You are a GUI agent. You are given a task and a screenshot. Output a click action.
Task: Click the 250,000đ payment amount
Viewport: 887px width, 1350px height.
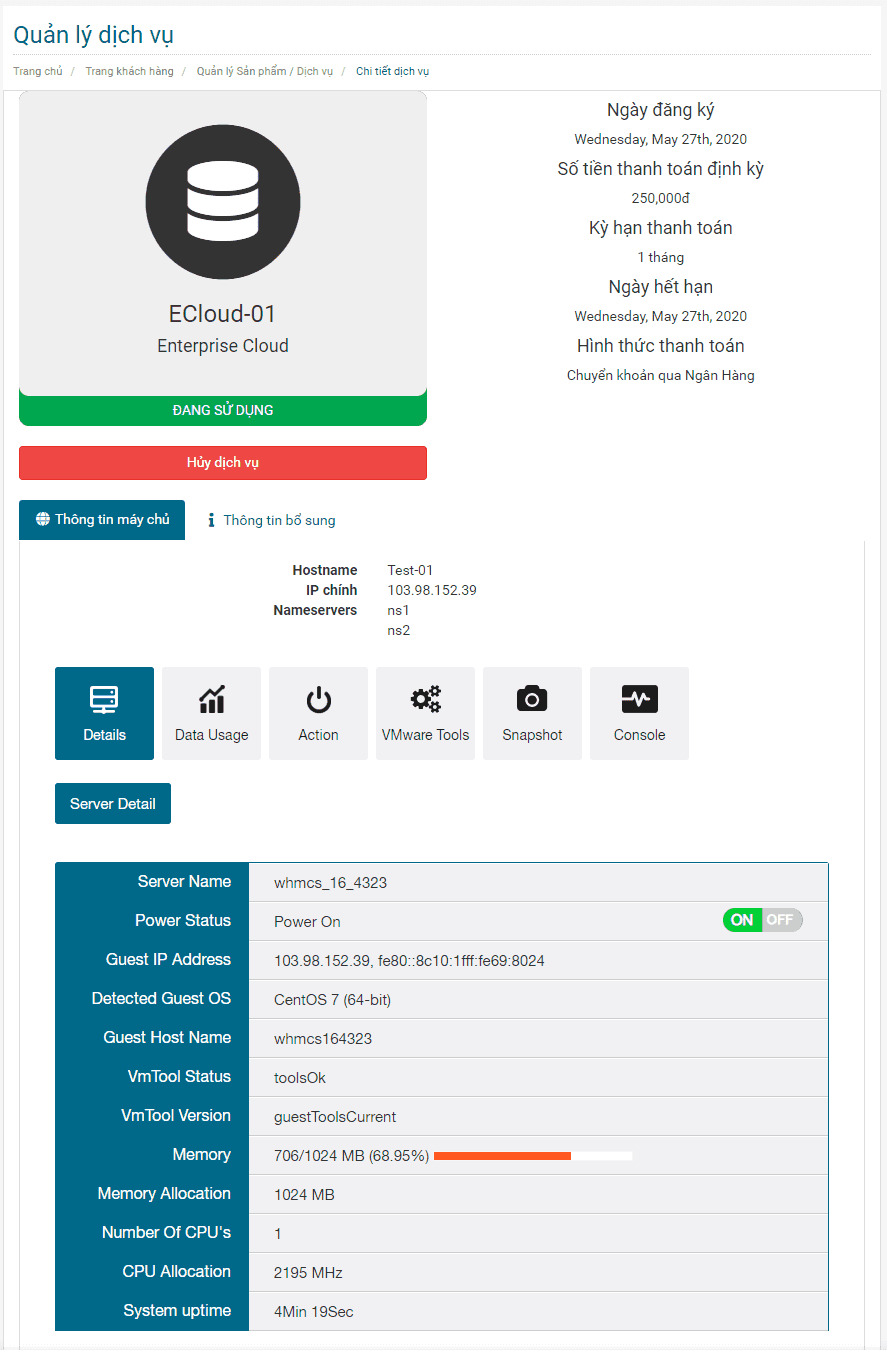(x=660, y=198)
